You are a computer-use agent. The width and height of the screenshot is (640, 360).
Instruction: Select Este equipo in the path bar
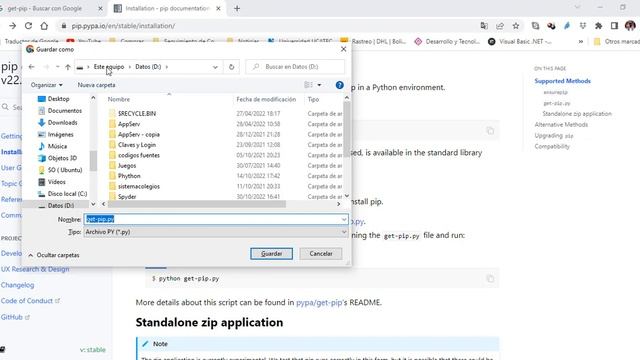[109, 67]
